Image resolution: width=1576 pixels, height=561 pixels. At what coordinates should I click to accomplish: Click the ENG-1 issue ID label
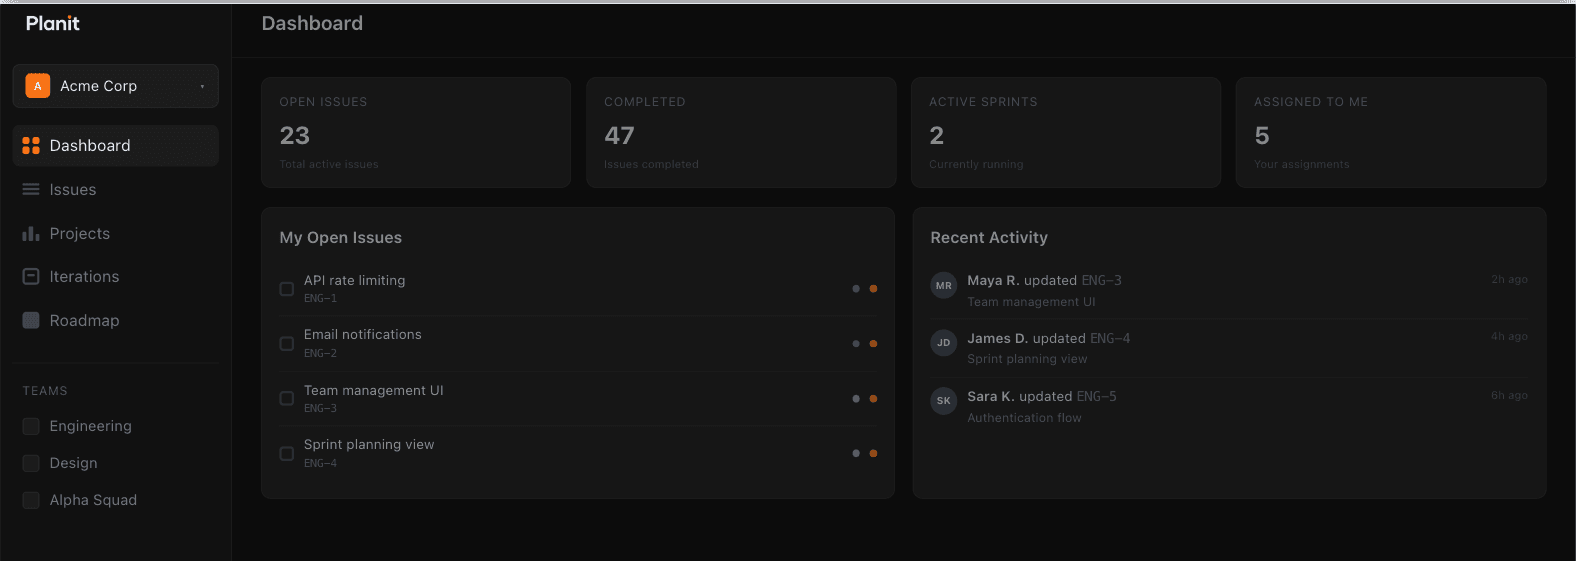(320, 299)
